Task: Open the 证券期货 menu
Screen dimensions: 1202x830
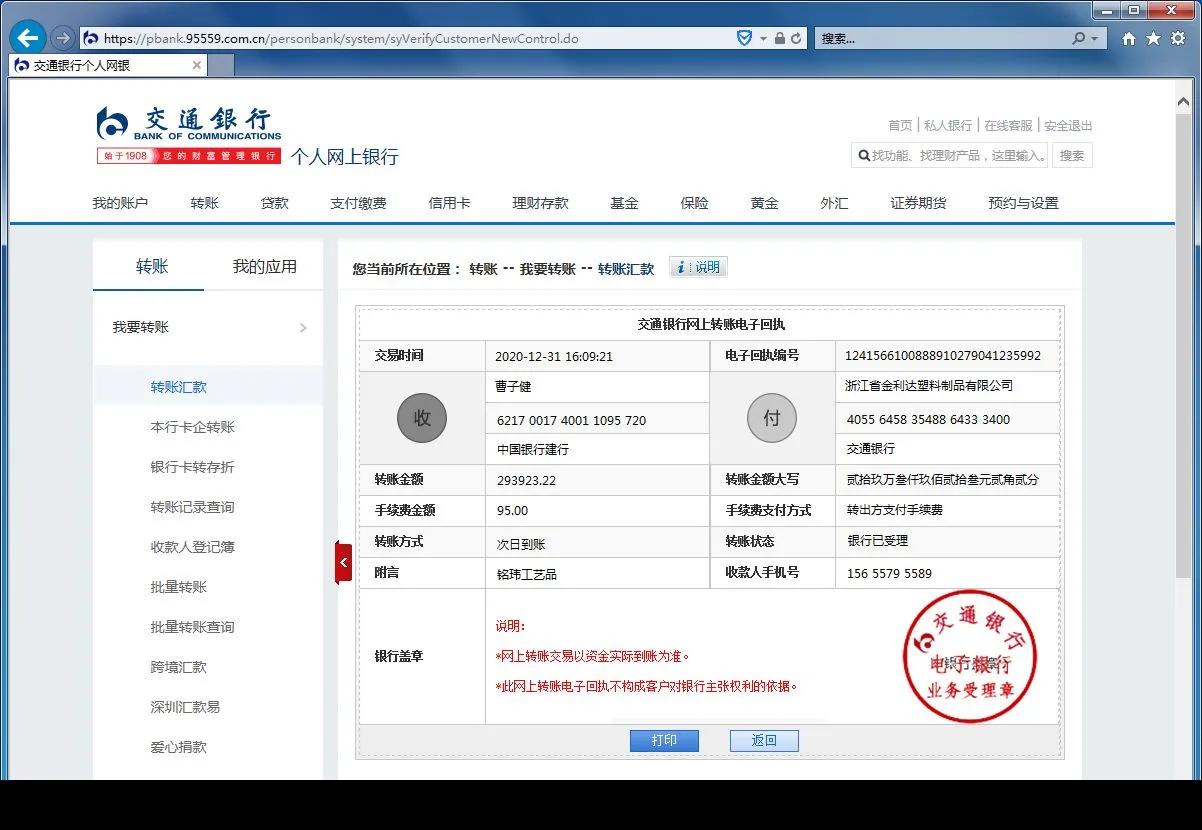Action: [x=918, y=203]
